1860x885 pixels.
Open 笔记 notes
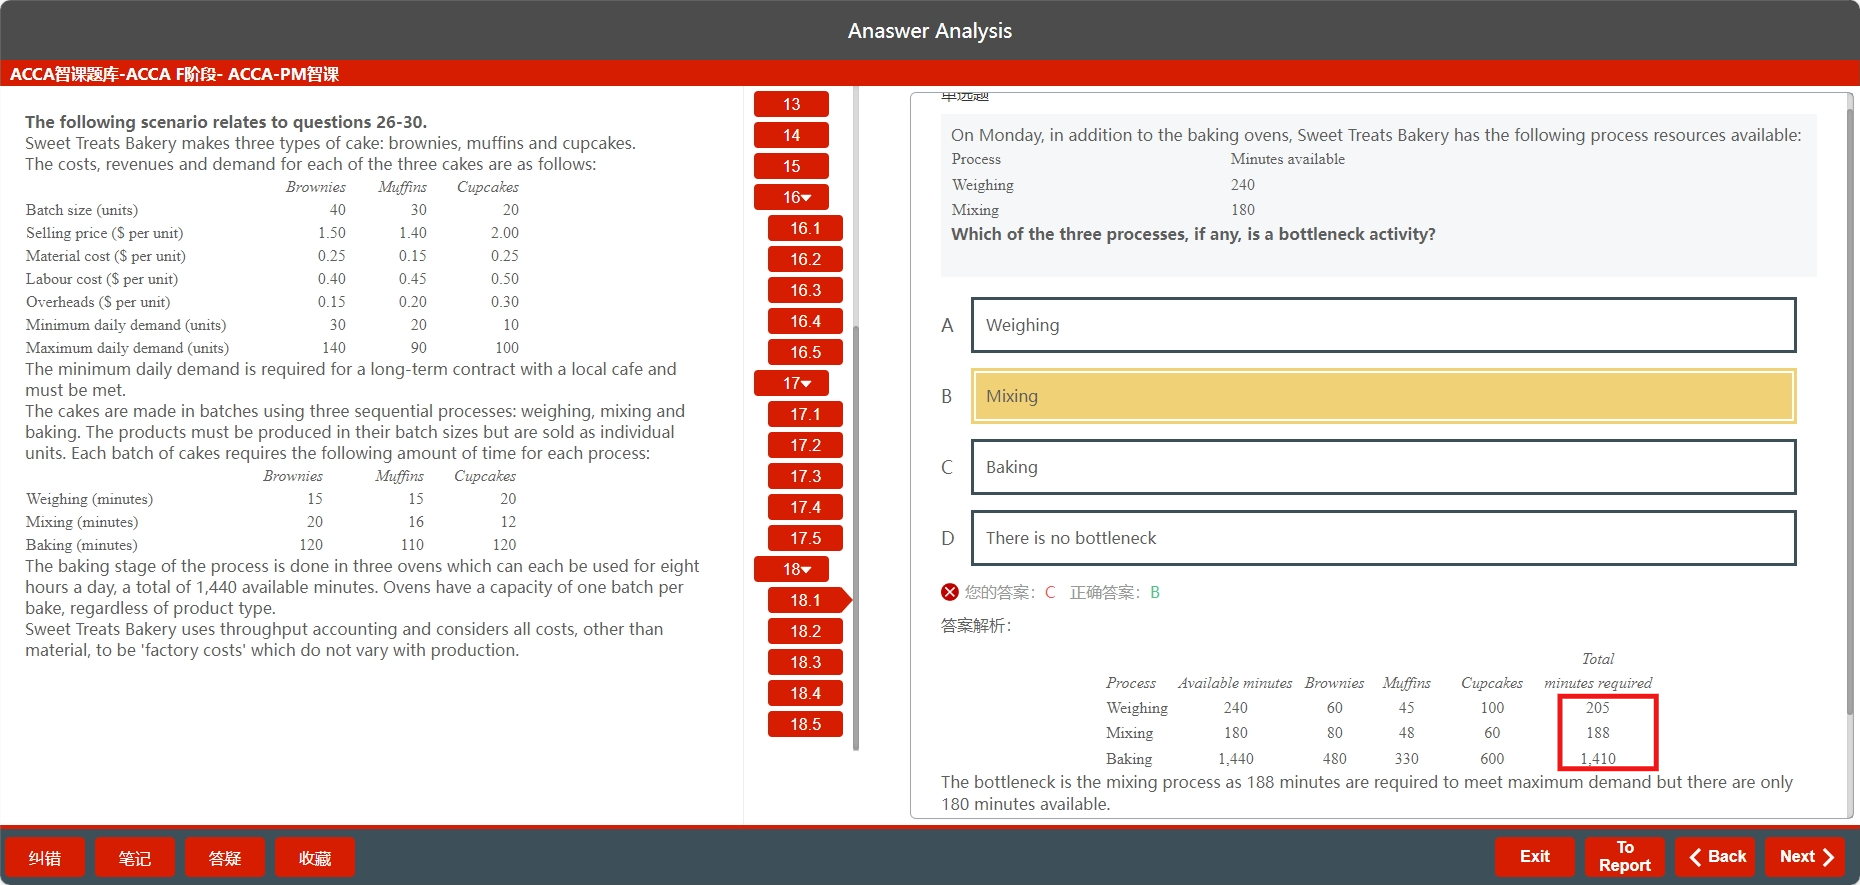(135, 858)
